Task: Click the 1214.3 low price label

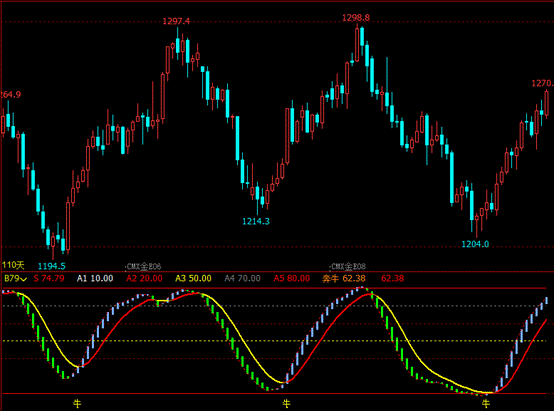Action: click(256, 222)
